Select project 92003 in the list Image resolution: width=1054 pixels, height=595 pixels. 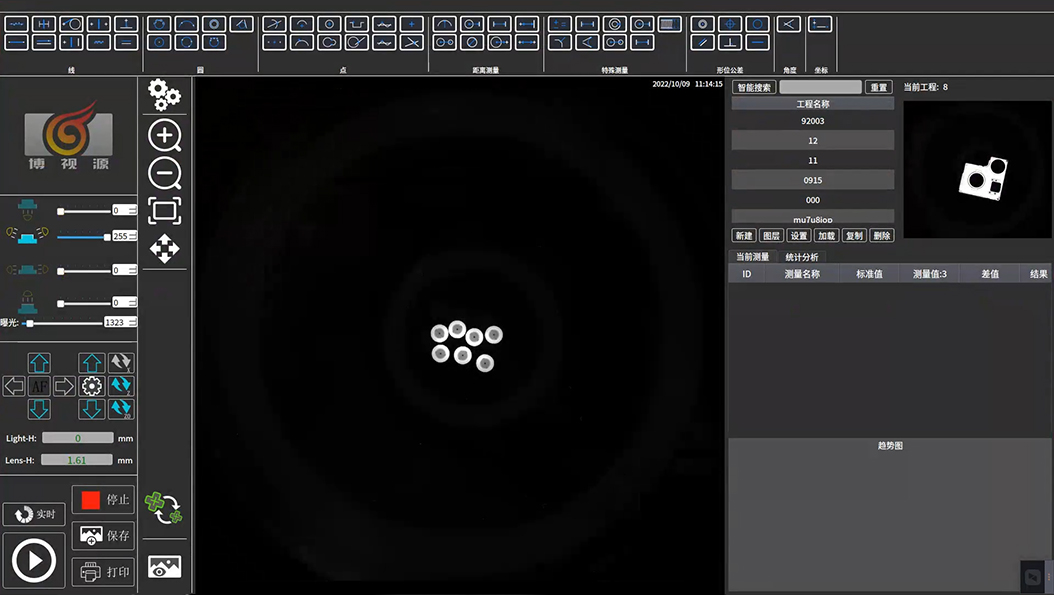coord(813,121)
